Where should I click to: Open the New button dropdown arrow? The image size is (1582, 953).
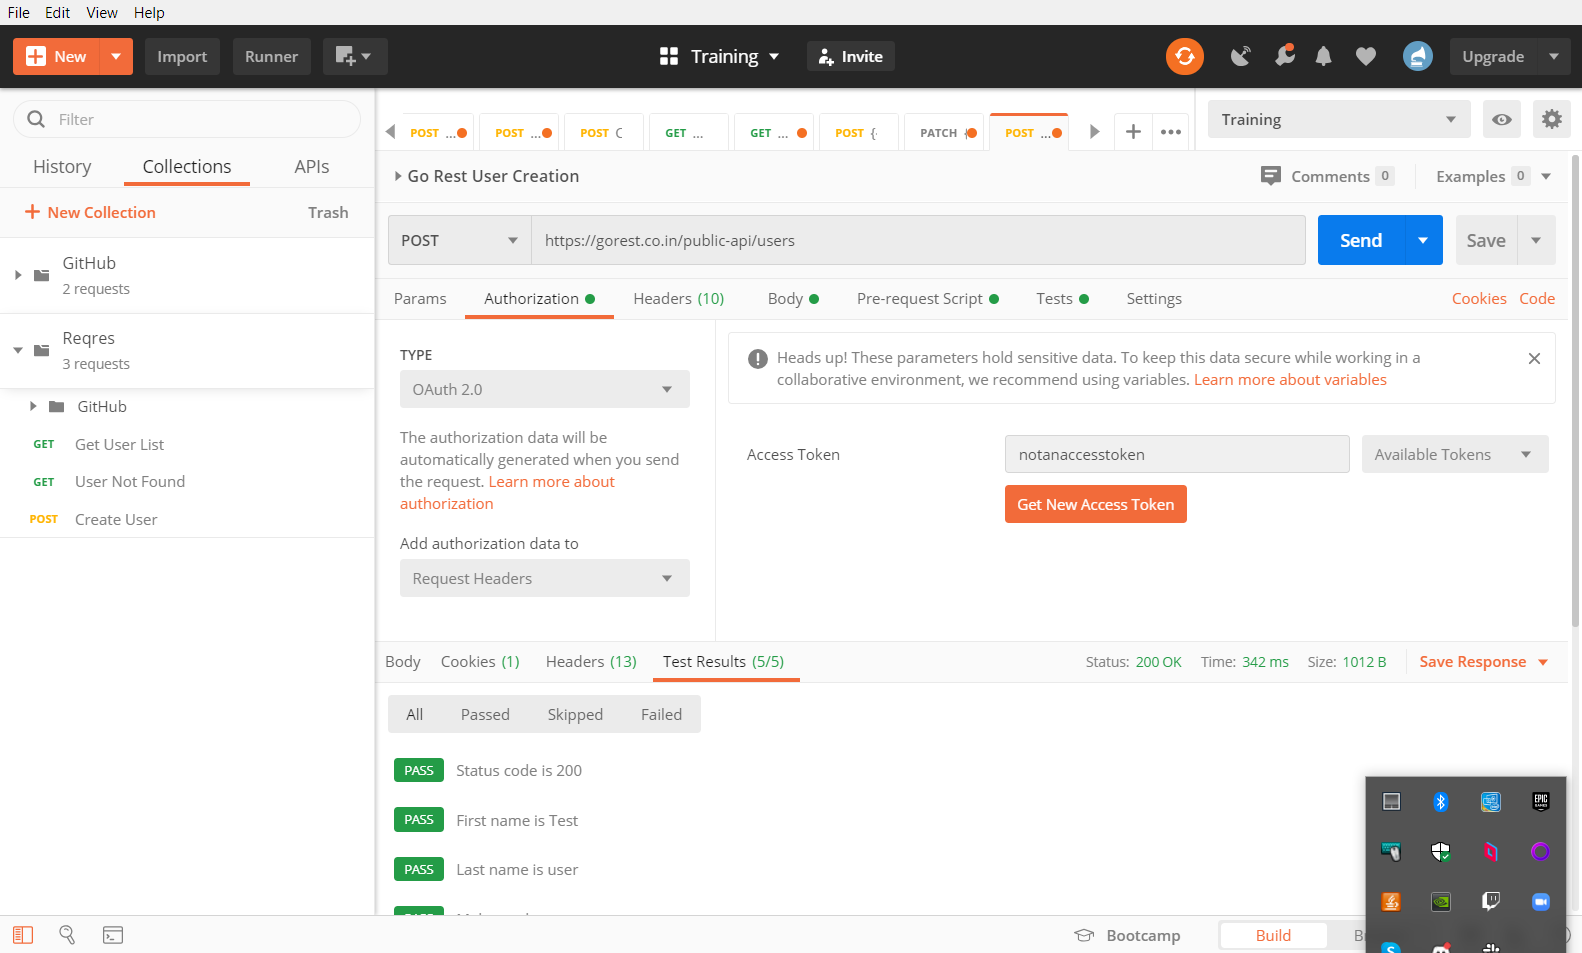[x=116, y=56]
